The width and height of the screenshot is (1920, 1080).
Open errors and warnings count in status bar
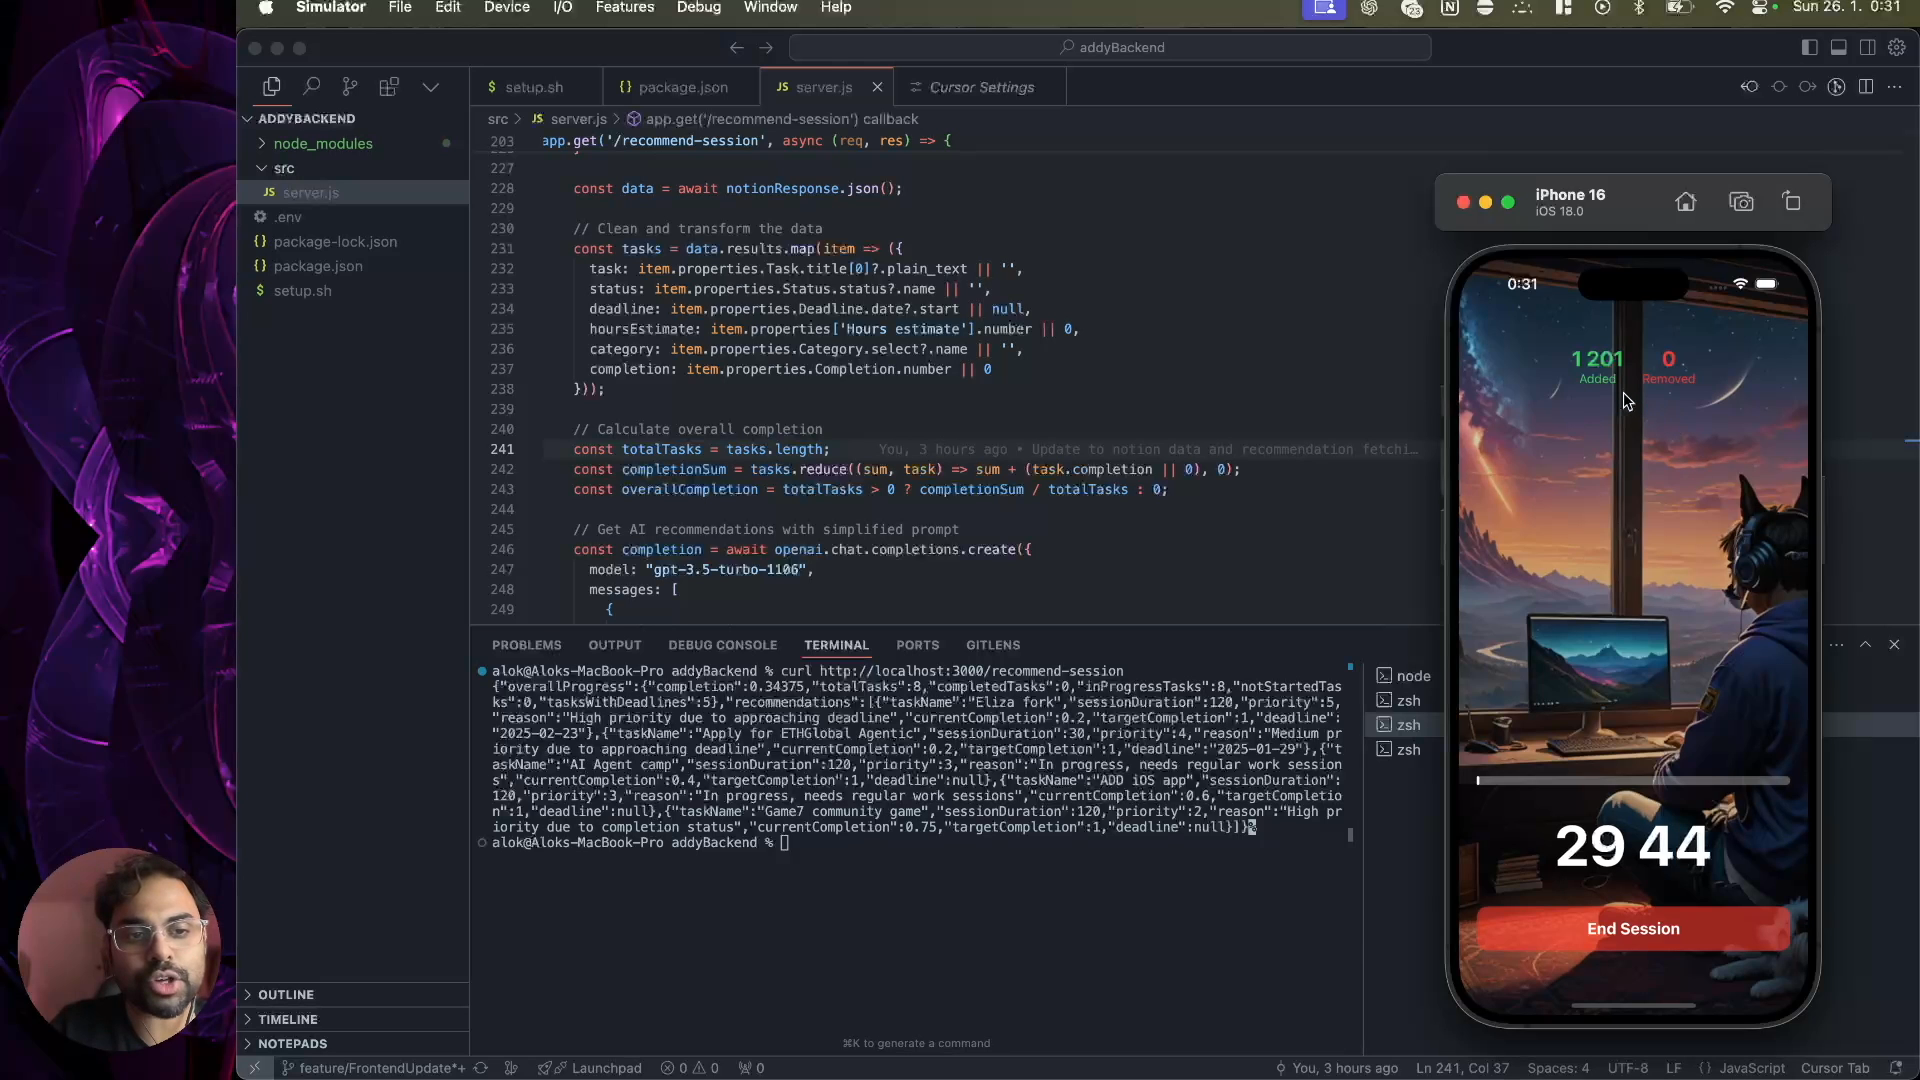click(x=690, y=1068)
